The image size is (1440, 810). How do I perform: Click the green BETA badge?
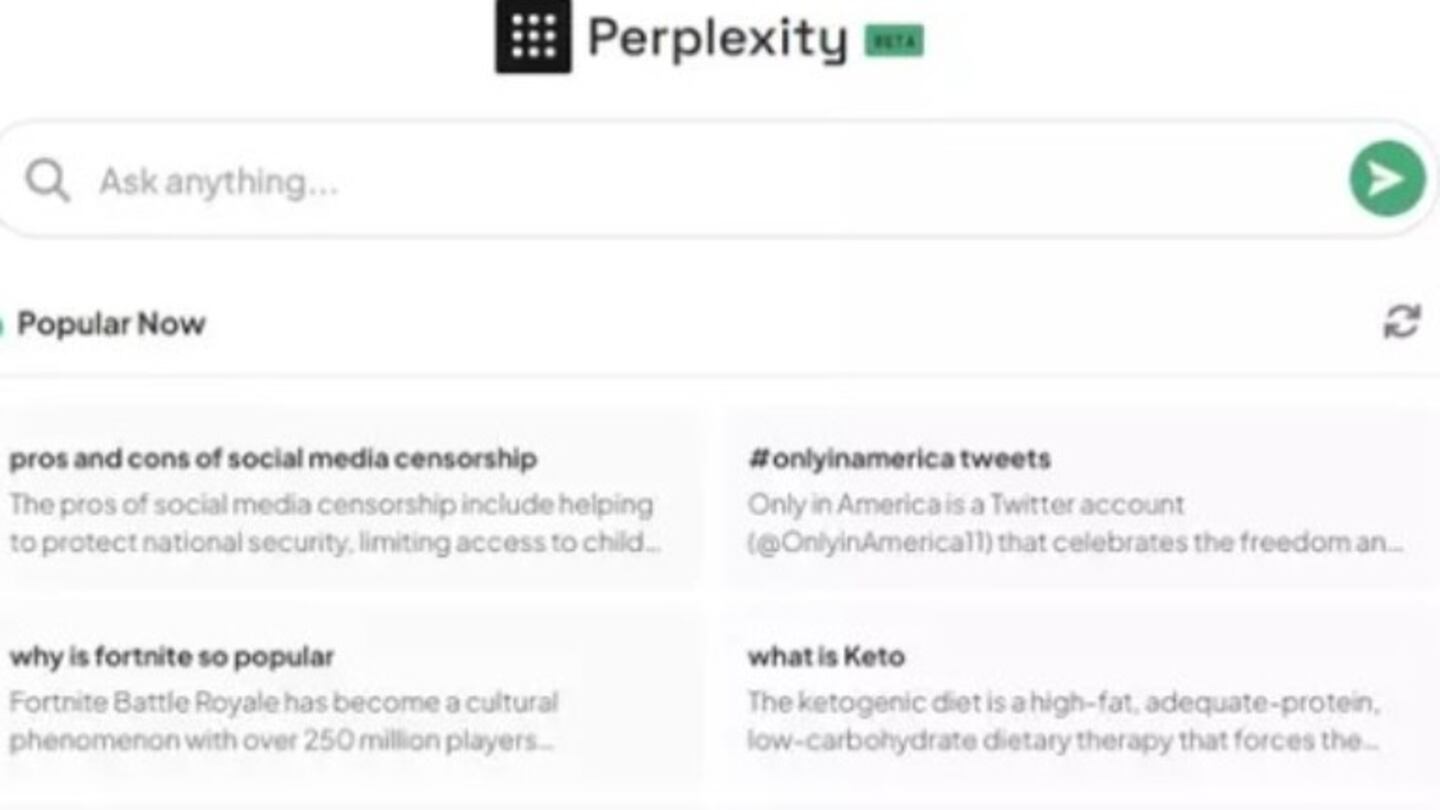893,40
